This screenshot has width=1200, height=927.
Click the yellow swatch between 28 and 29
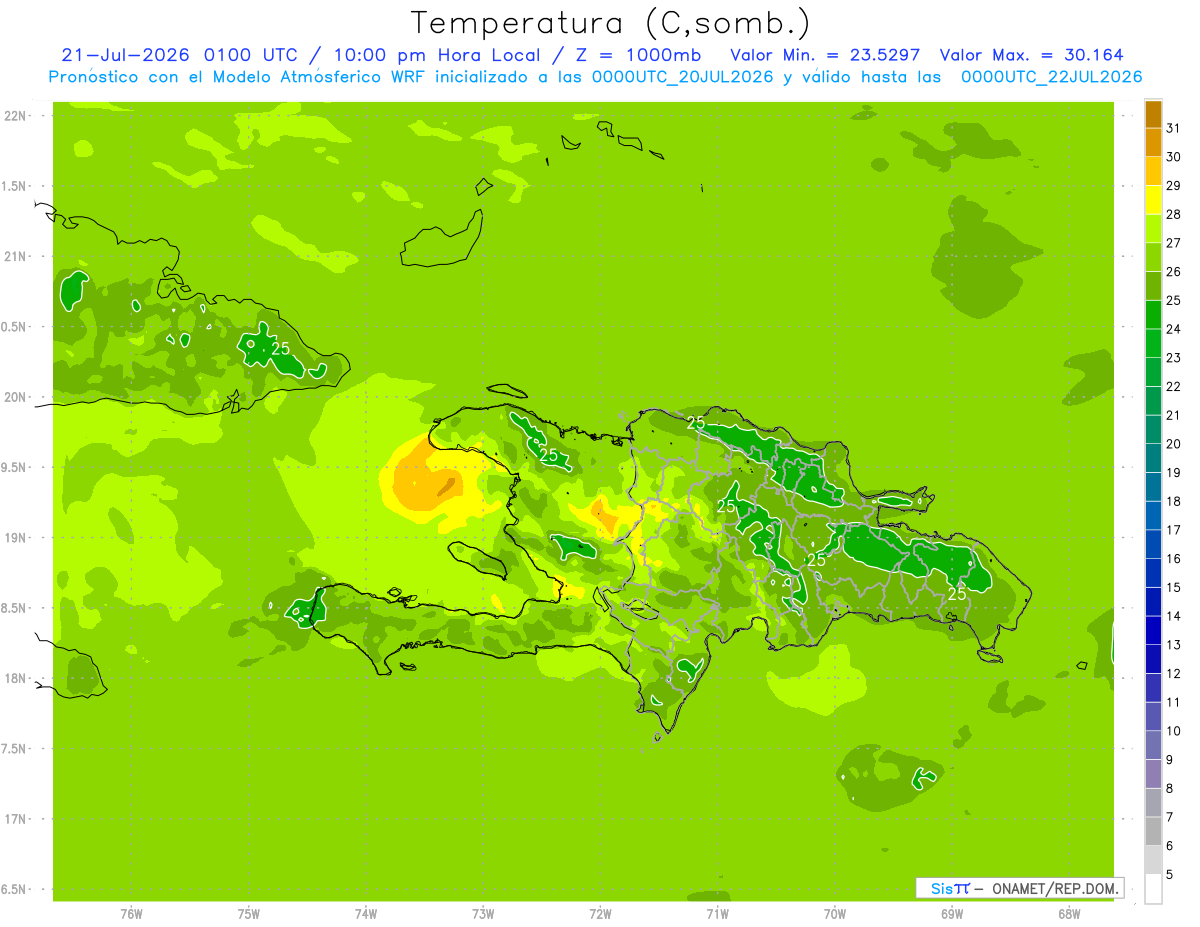point(1153,200)
